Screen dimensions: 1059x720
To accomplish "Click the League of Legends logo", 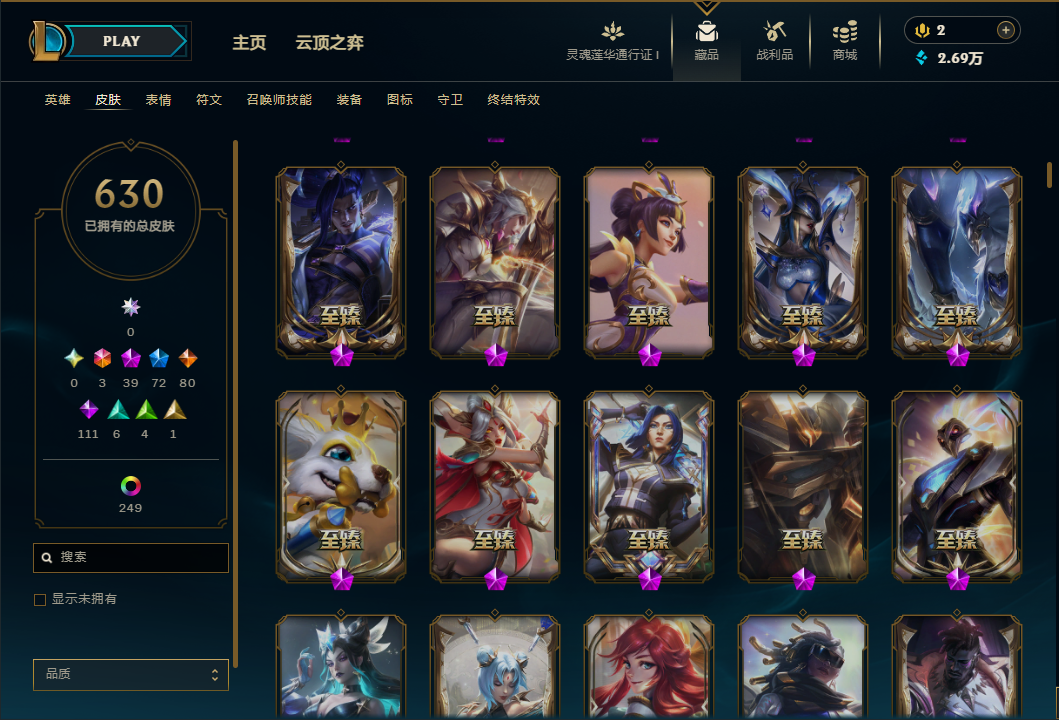I will [x=46, y=41].
